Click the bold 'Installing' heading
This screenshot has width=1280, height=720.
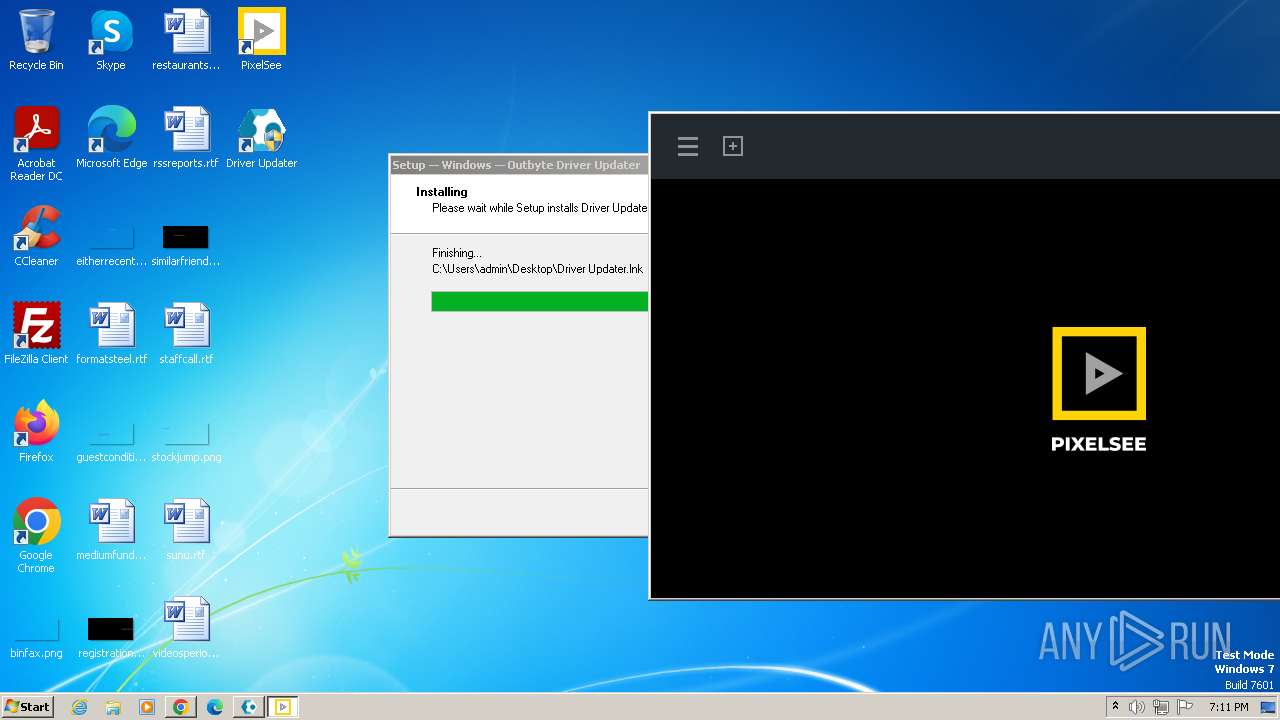442,192
